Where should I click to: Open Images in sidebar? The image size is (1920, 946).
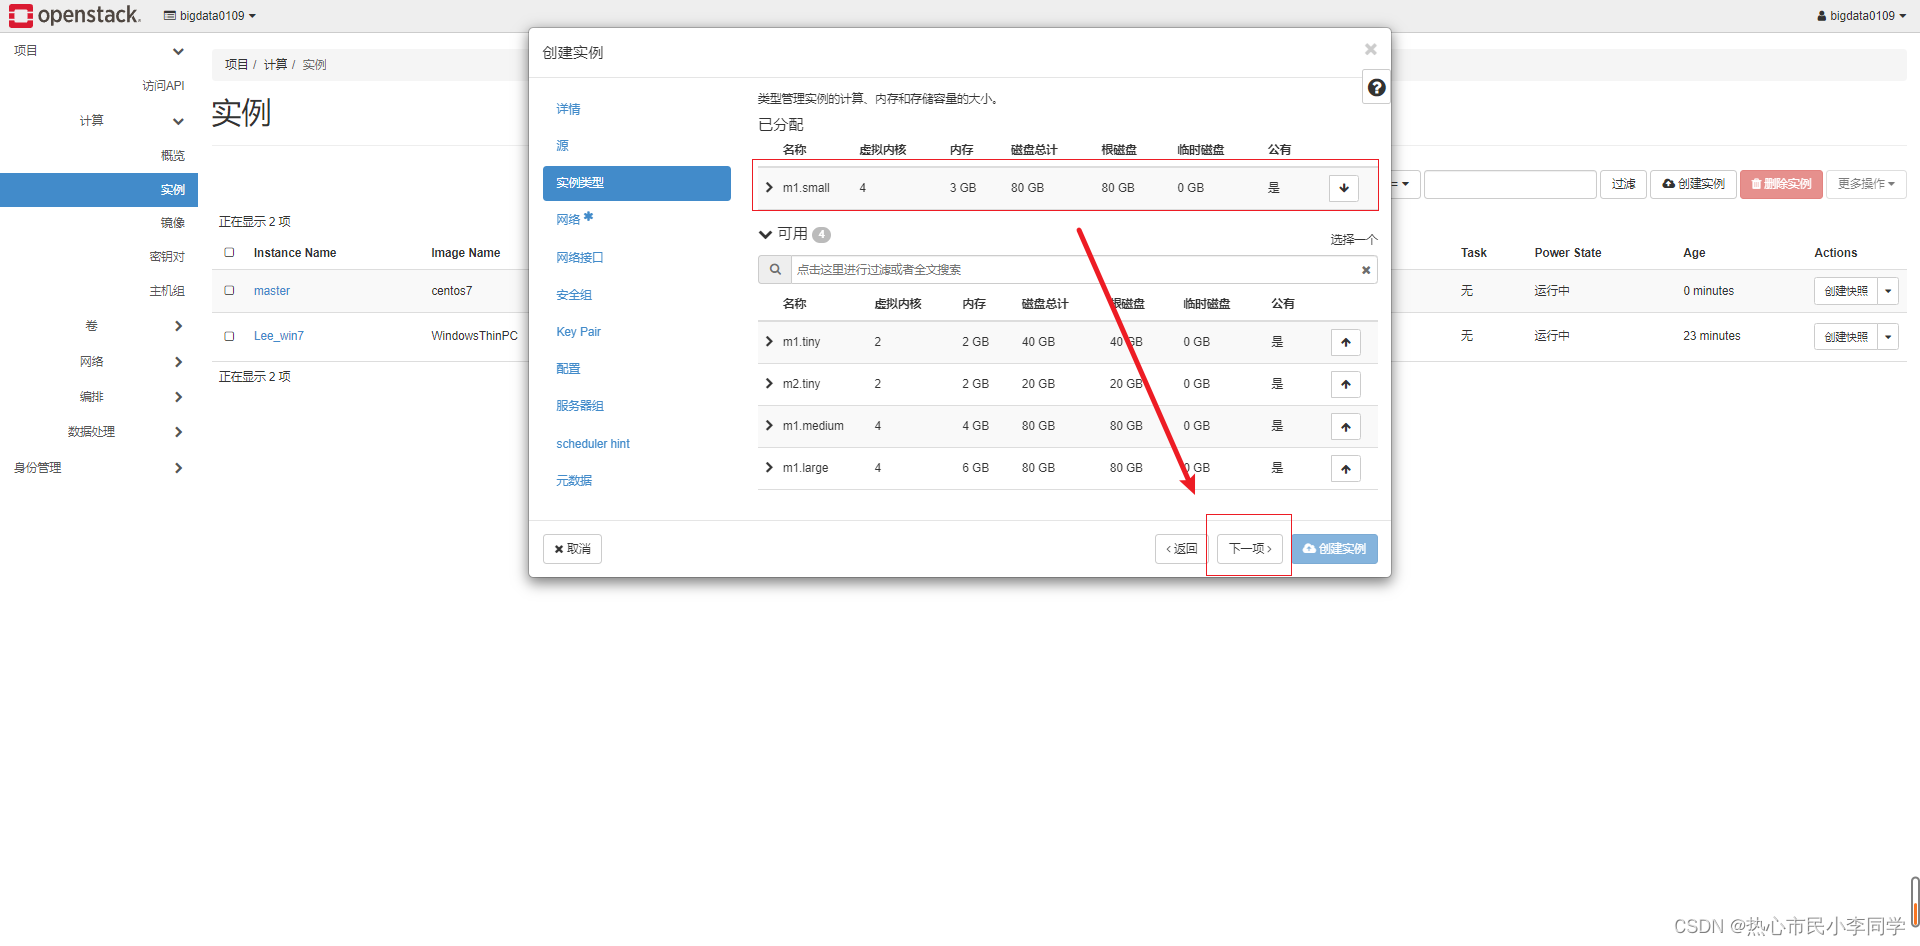(172, 223)
